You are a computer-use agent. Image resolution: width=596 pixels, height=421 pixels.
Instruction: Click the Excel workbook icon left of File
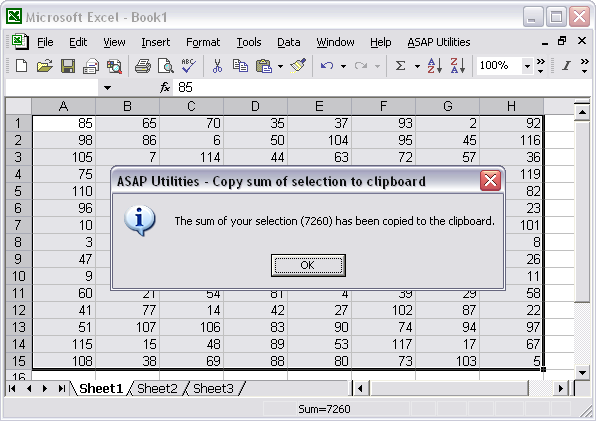[x=19, y=41]
